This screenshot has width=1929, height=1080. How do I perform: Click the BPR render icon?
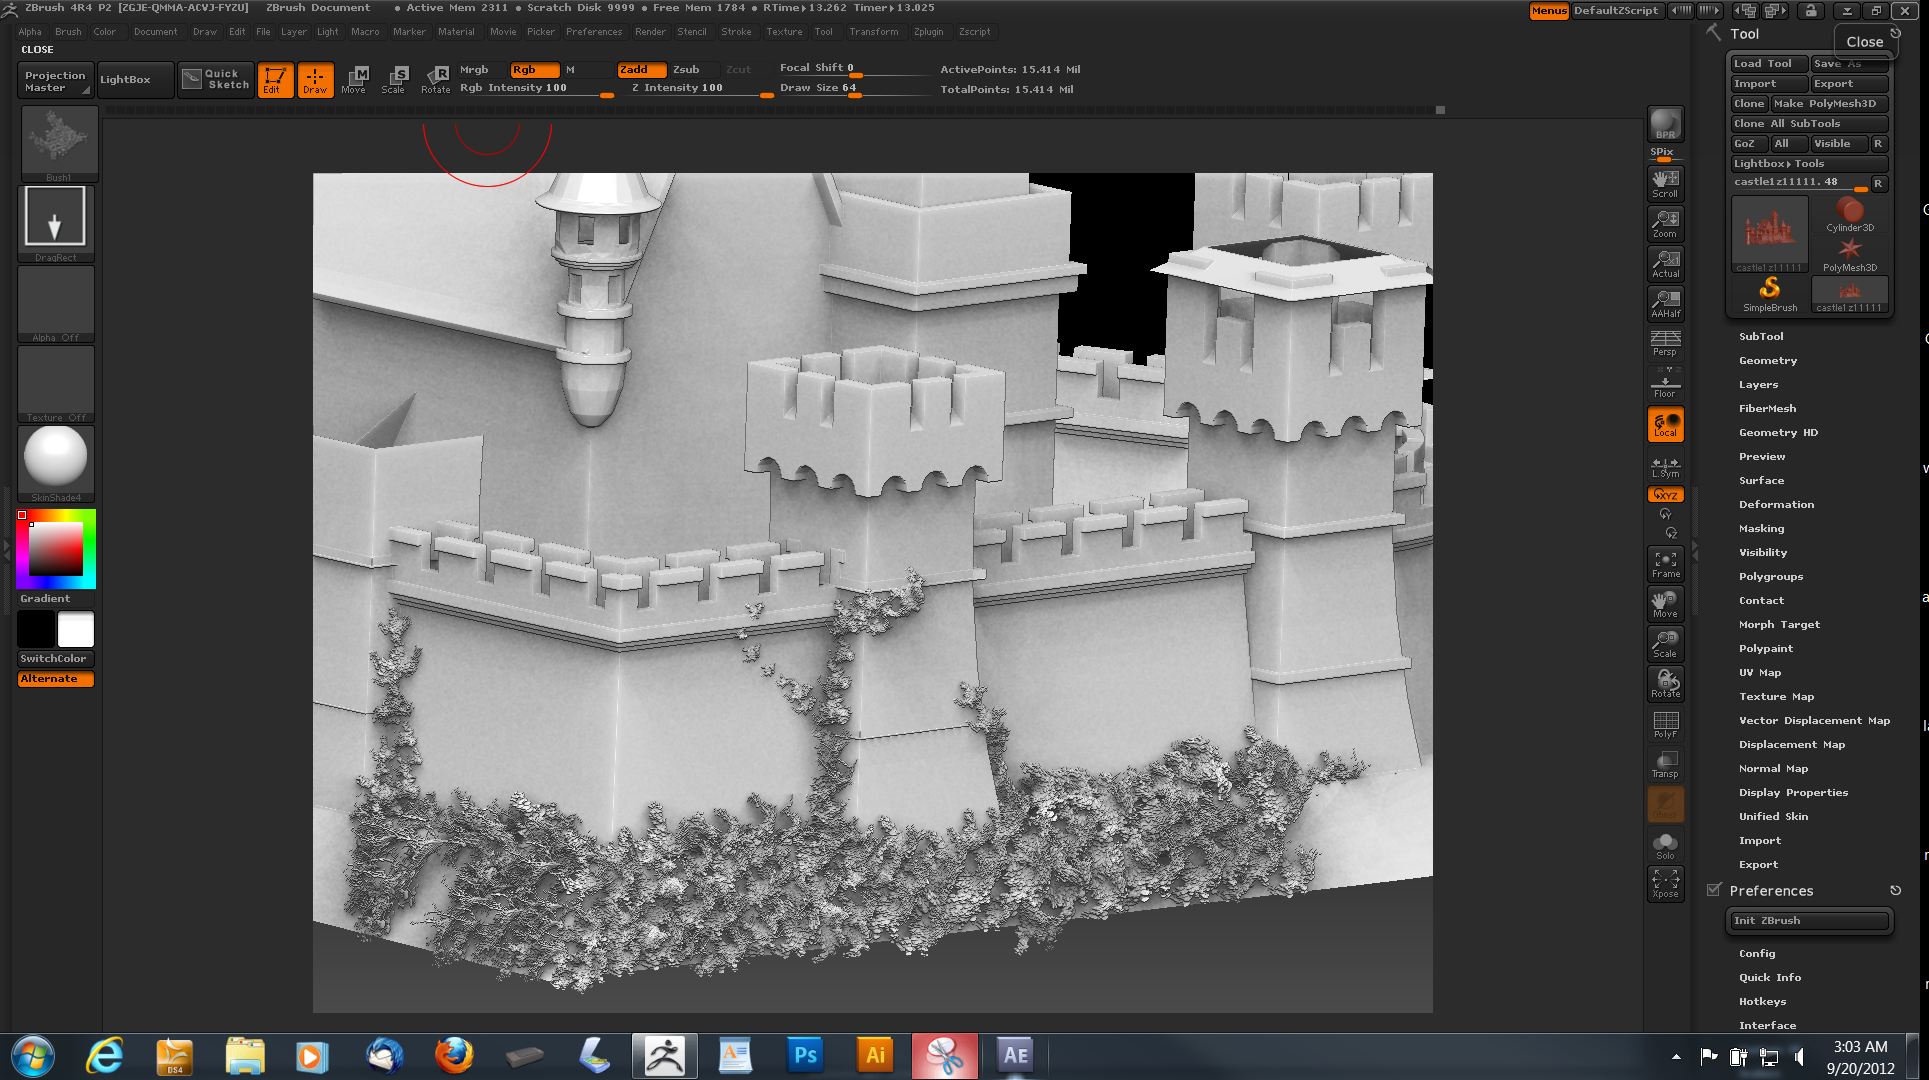tap(1665, 124)
